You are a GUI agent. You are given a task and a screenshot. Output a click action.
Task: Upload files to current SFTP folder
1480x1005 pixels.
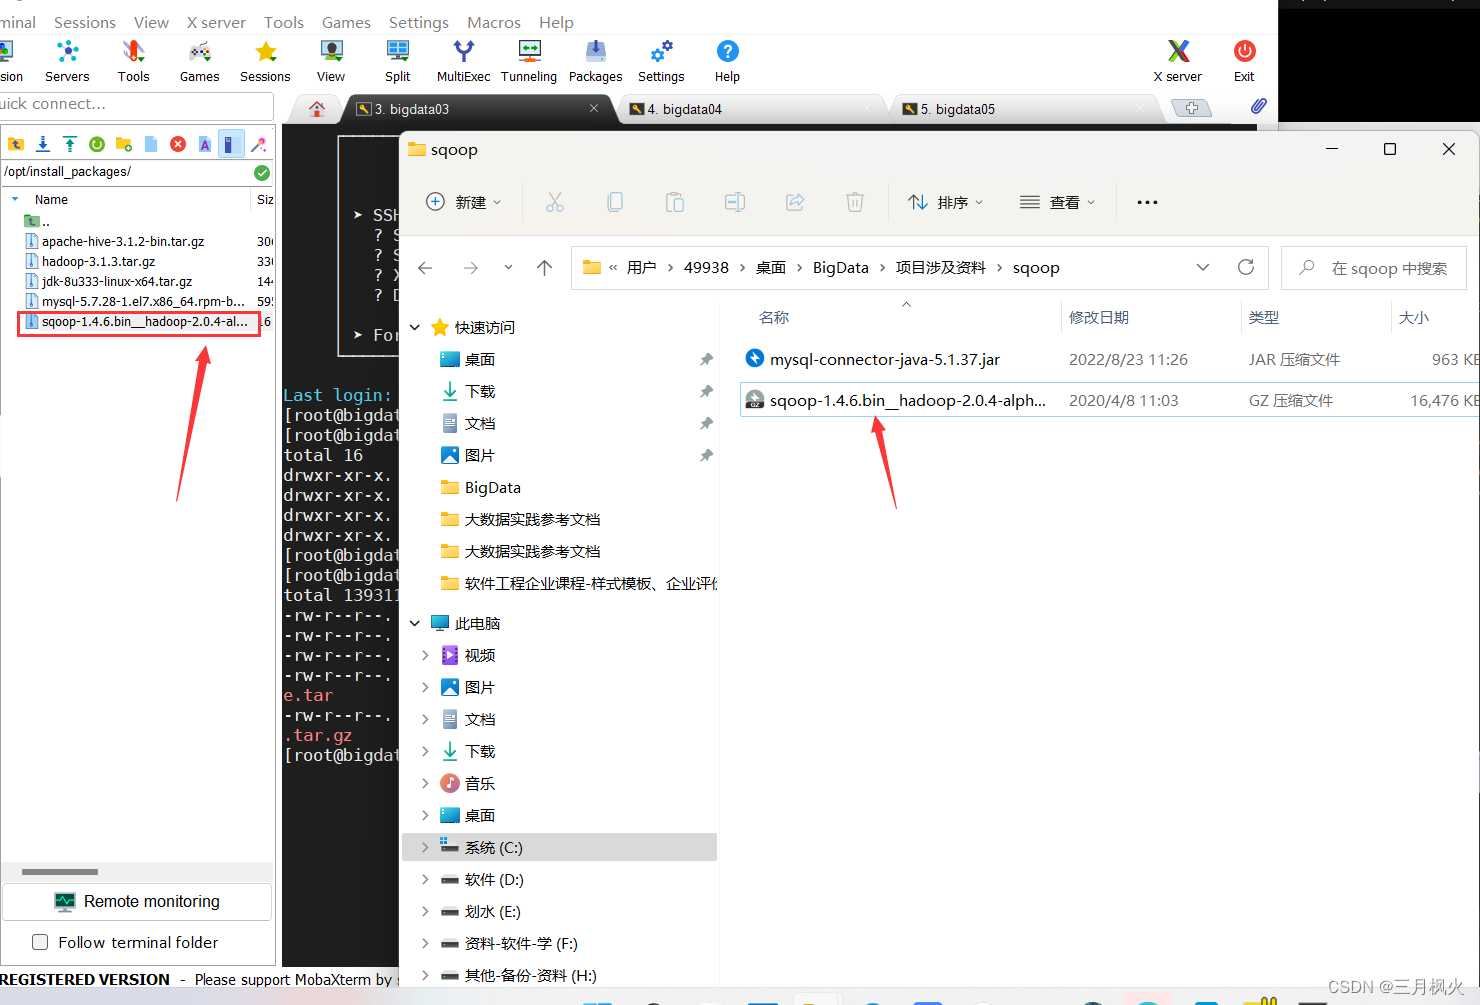click(x=70, y=144)
